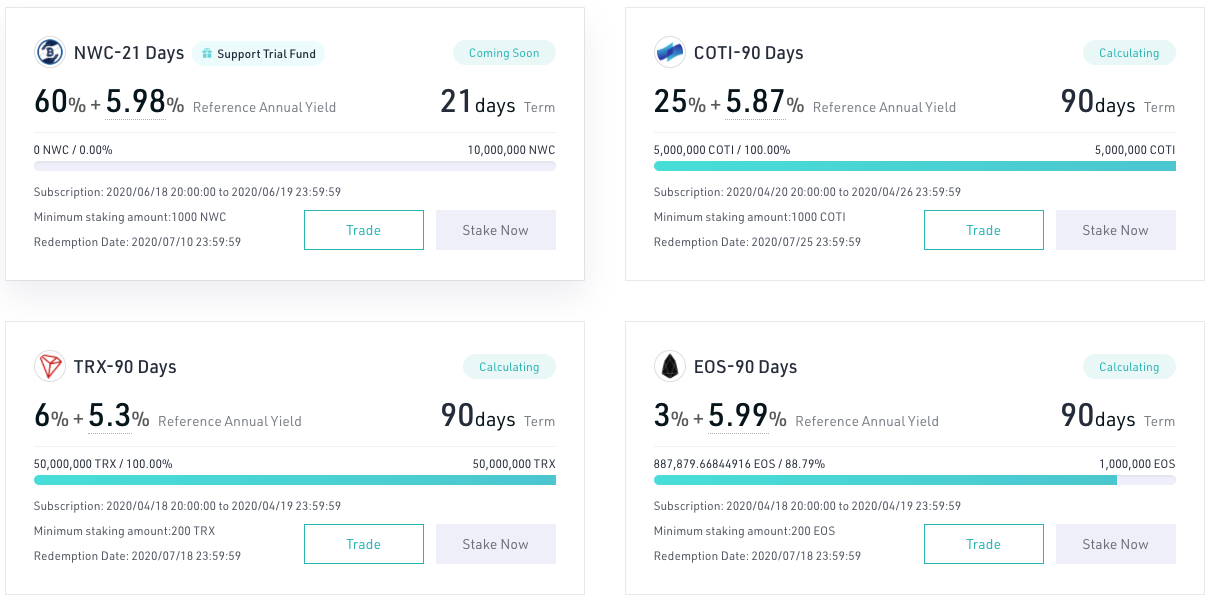Click the EOS Subscription date range
Screen dimensions: 1211x604
(x=808, y=506)
